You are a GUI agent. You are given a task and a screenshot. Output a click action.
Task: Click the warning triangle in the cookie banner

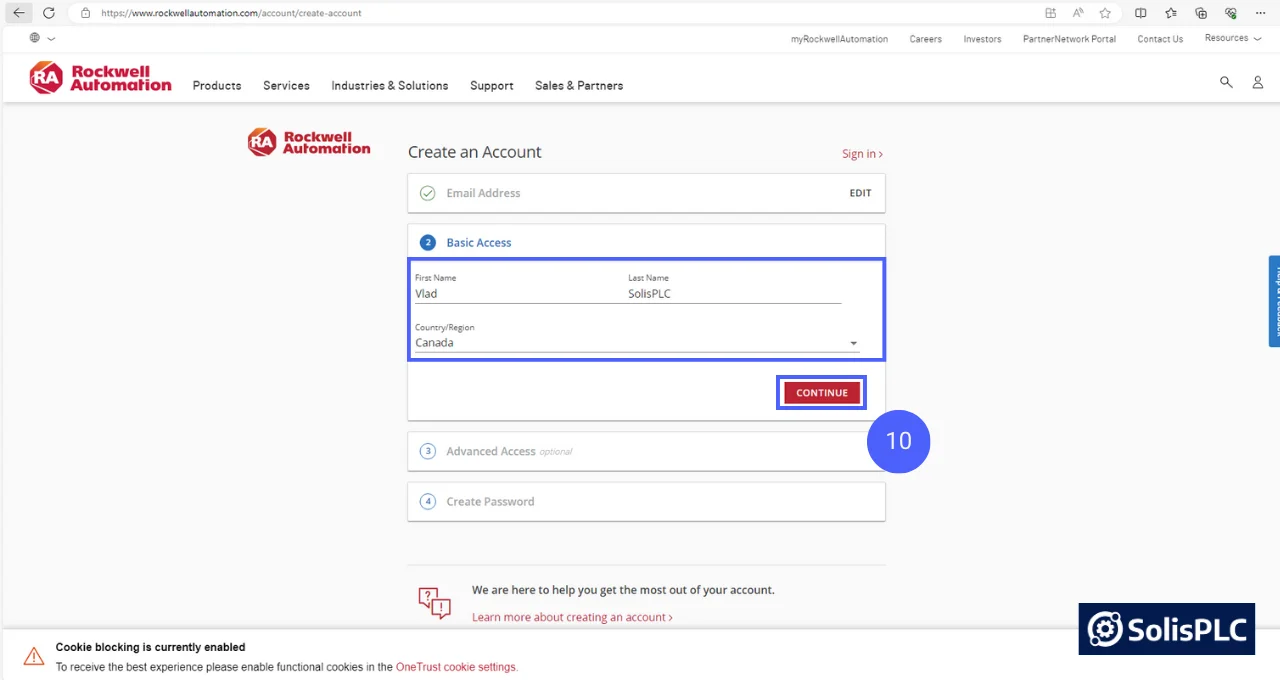(33, 656)
